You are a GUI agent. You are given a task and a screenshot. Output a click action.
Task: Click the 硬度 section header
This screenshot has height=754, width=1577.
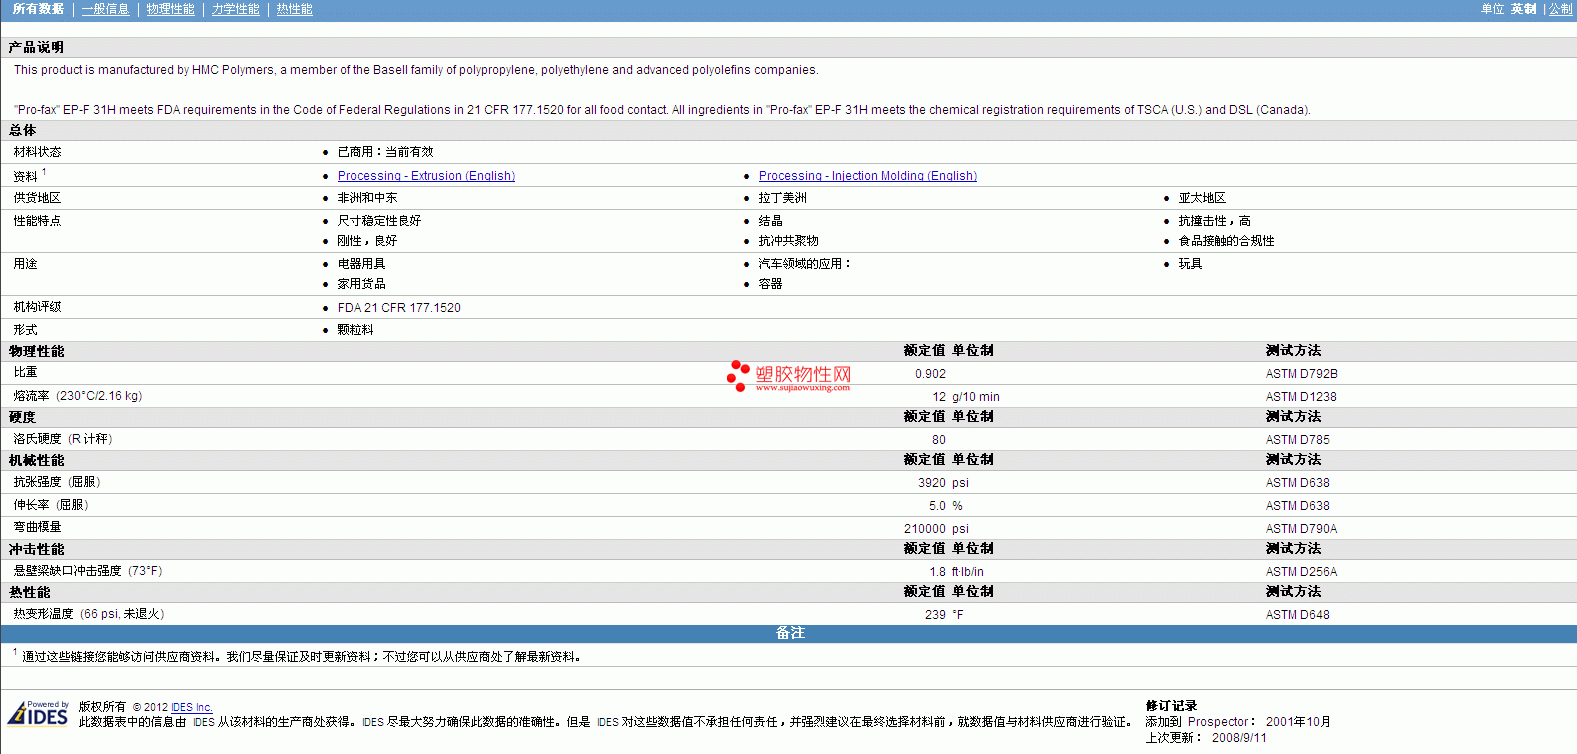pyautogui.click(x=22, y=417)
